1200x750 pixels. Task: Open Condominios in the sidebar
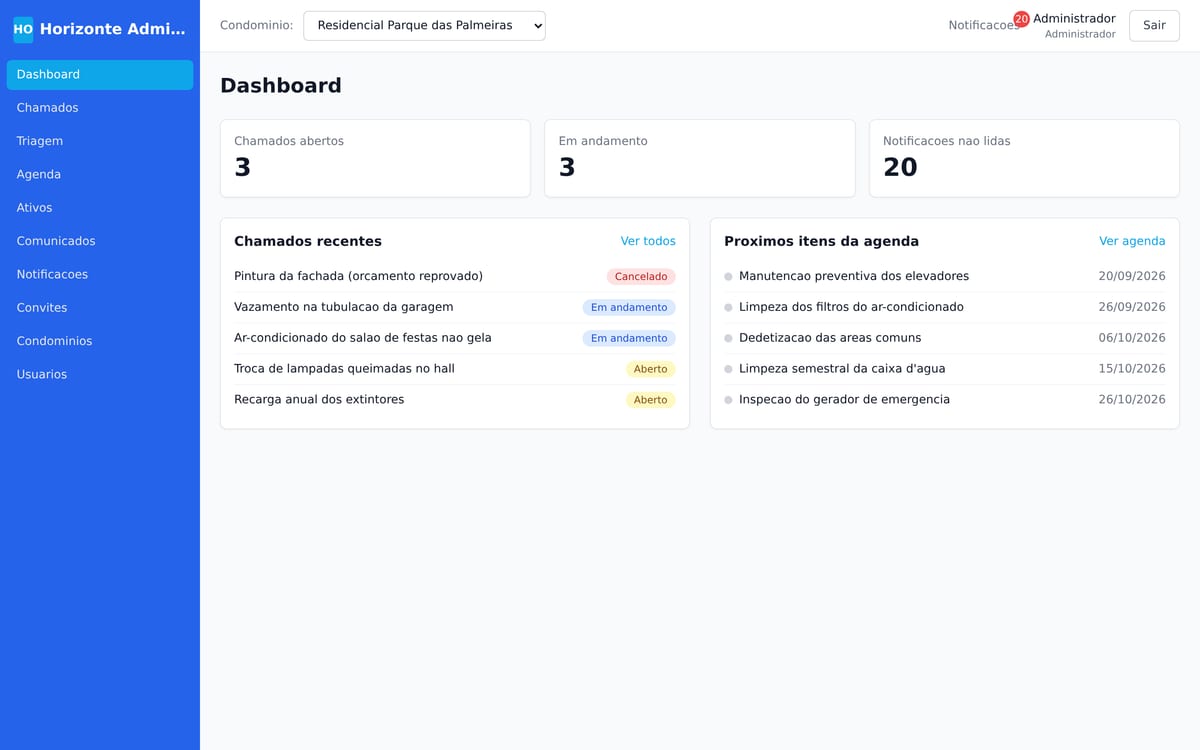point(100,341)
